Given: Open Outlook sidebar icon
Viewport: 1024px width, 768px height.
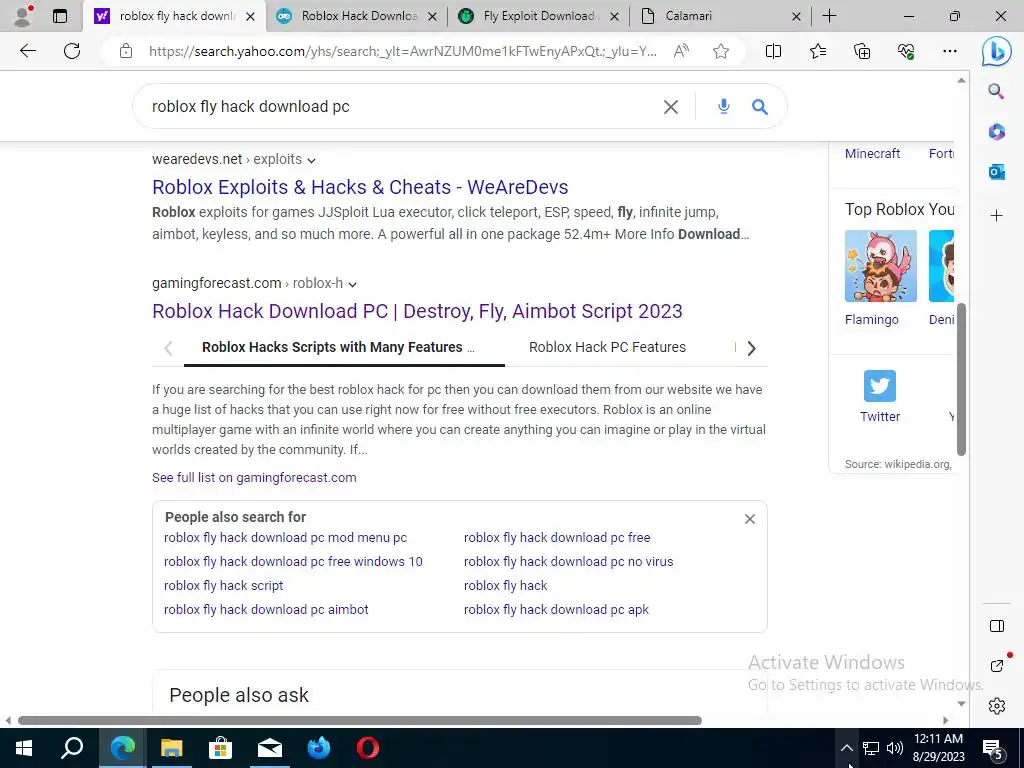Looking at the screenshot, I should (997, 172).
